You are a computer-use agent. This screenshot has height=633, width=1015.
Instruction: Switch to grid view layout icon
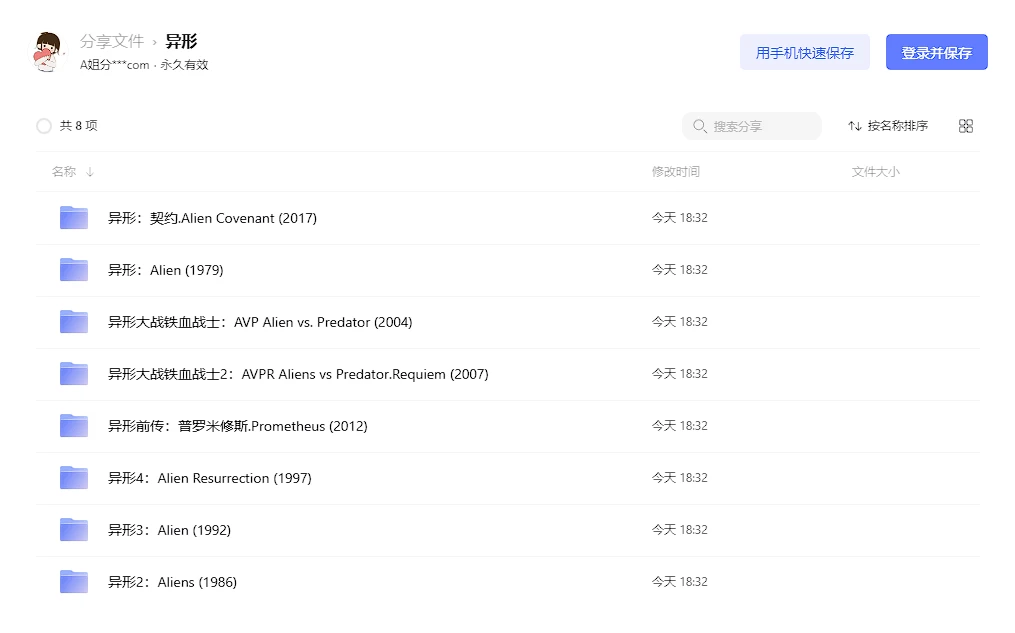965,126
